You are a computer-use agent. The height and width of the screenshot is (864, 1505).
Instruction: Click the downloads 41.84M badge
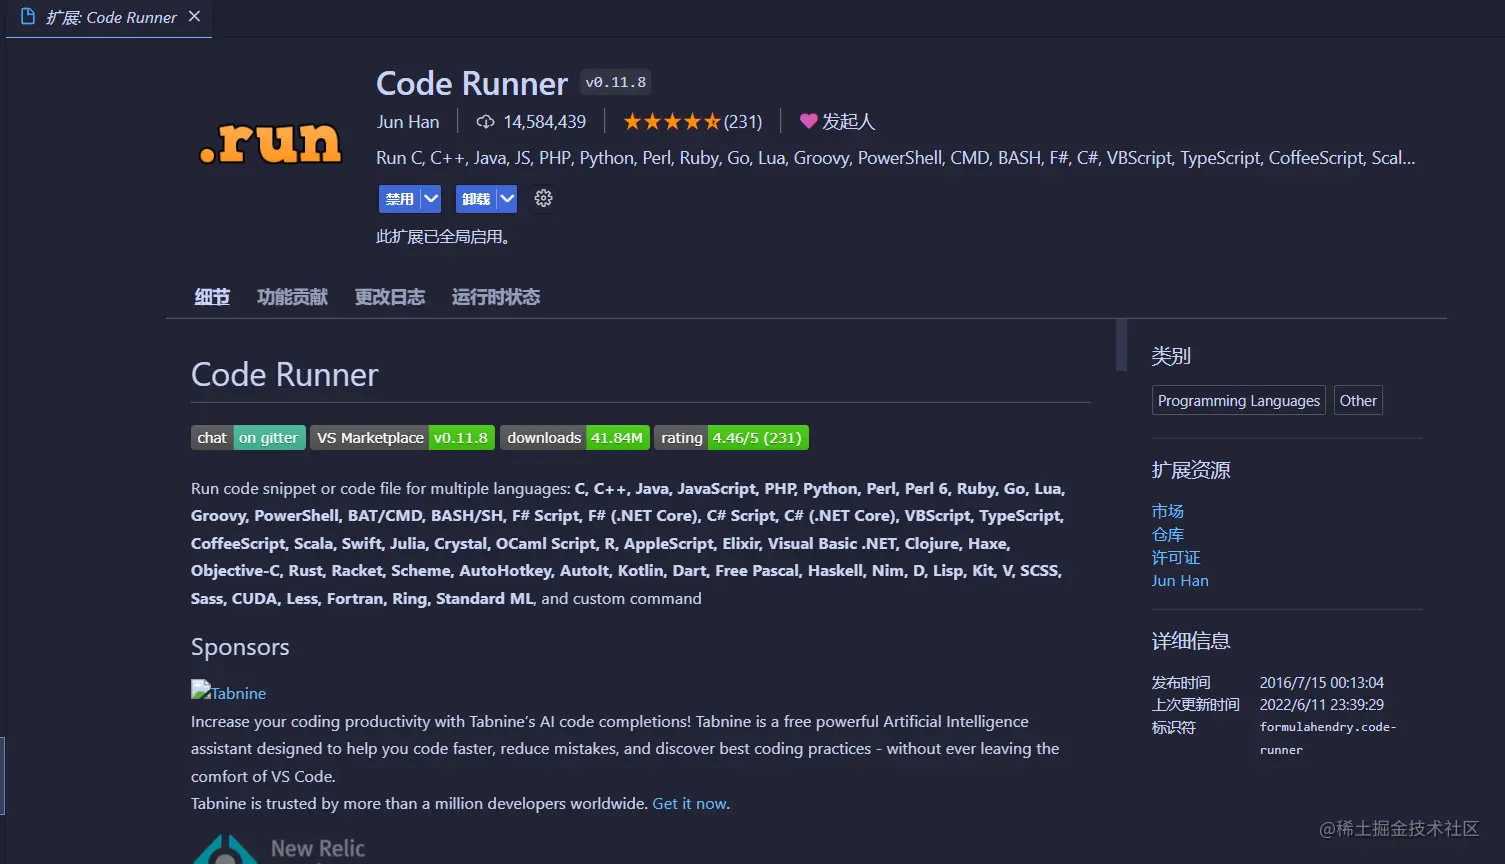pyautogui.click(x=575, y=438)
